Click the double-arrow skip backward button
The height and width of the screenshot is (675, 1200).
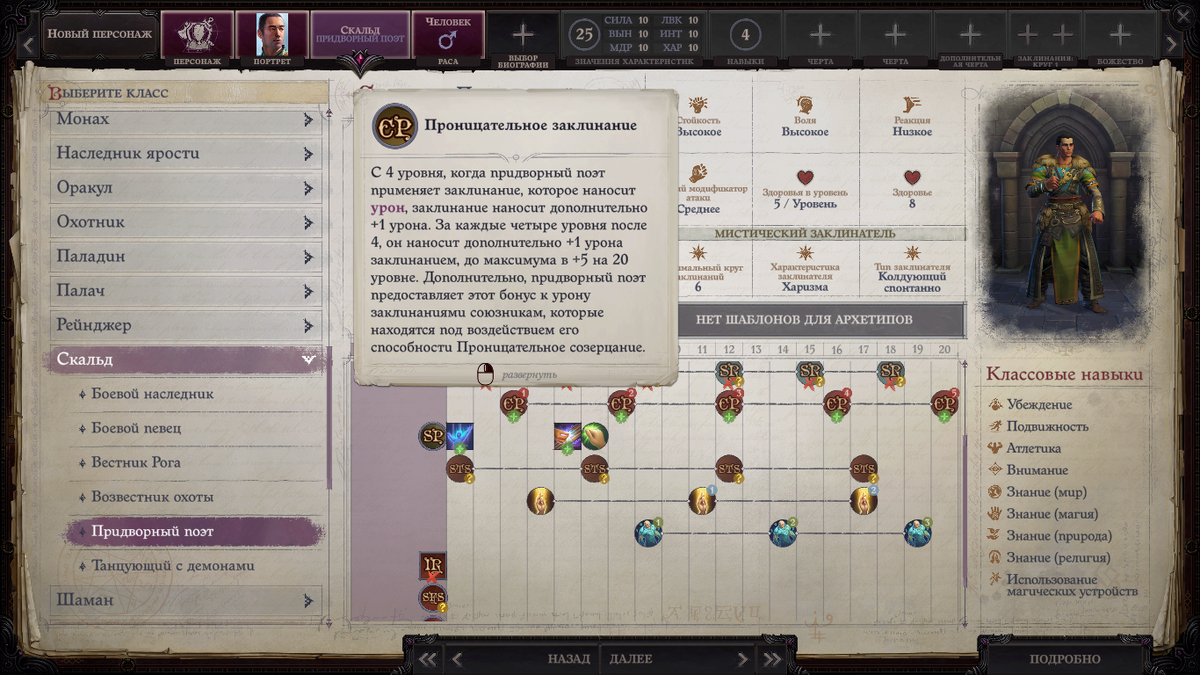pos(428,659)
